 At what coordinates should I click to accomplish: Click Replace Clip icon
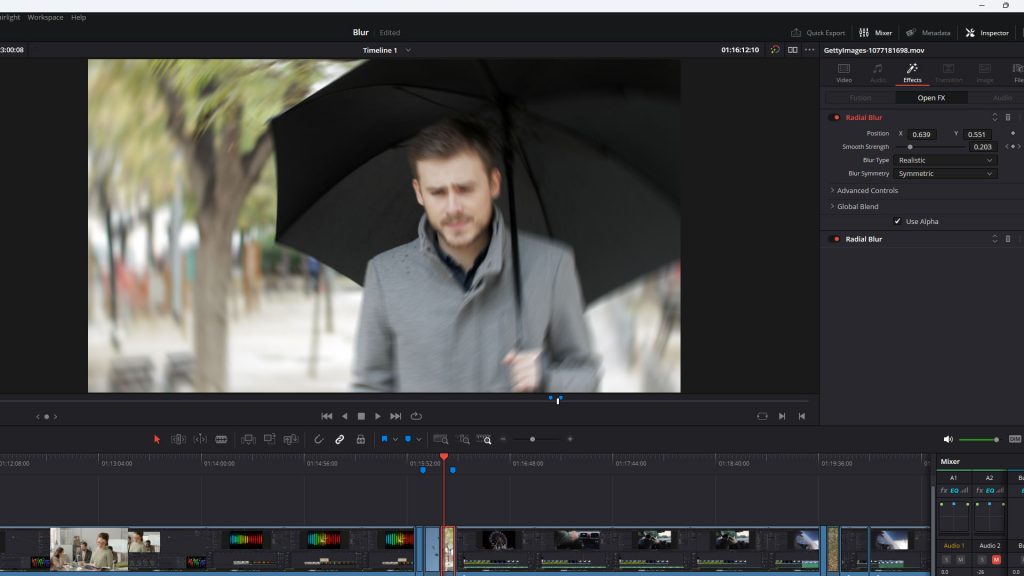pyautogui.click(x=291, y=440)
